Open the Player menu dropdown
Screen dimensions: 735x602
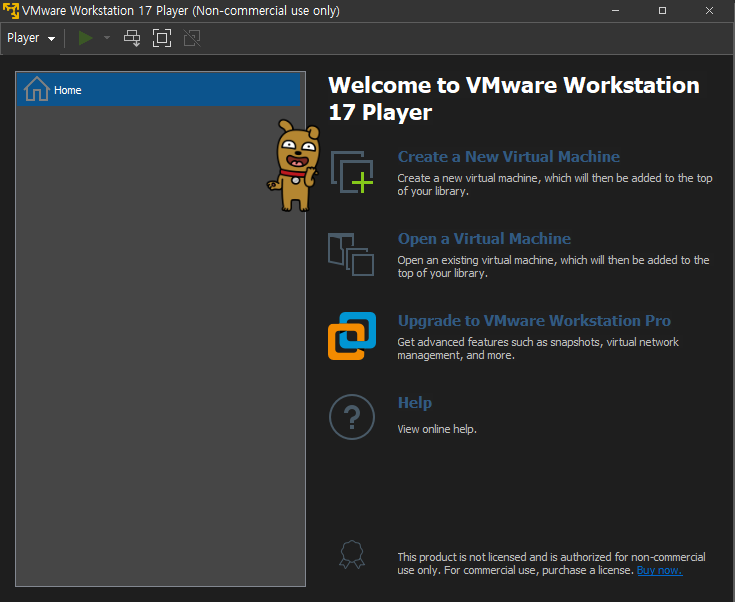(x=31, y=38)
